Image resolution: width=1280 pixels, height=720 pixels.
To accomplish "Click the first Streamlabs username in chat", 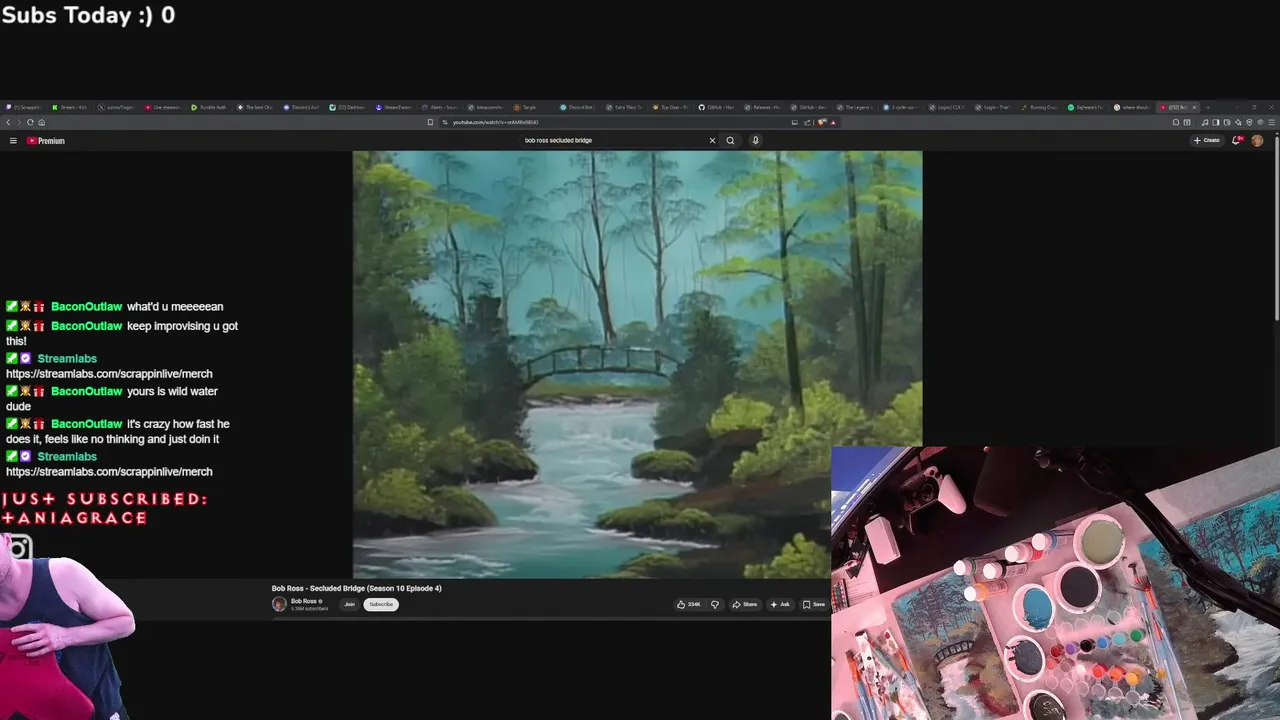I will tap(67, 359).
